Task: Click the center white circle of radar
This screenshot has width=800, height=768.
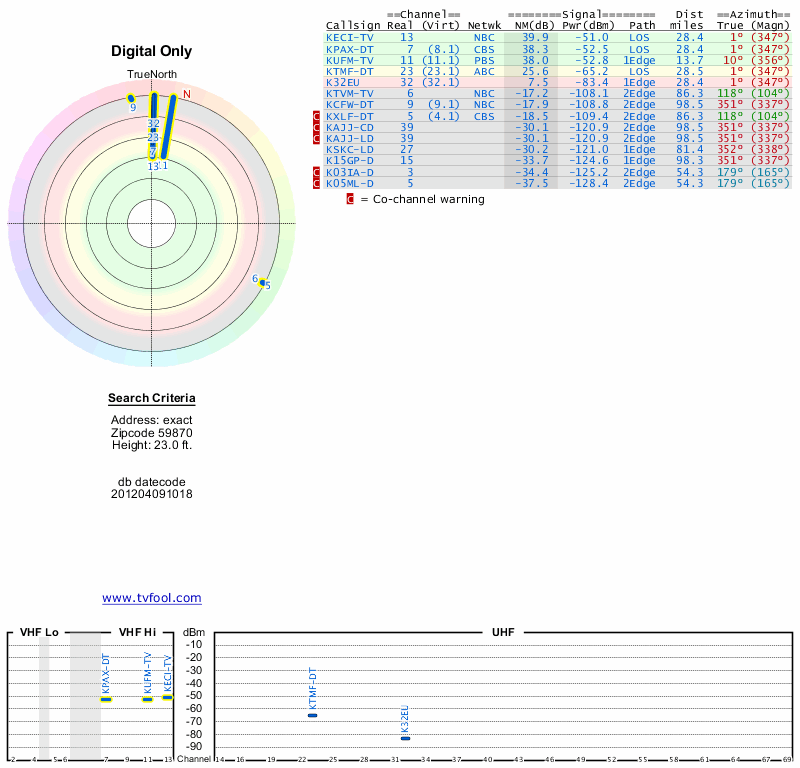Action: (x=152, y=223)
